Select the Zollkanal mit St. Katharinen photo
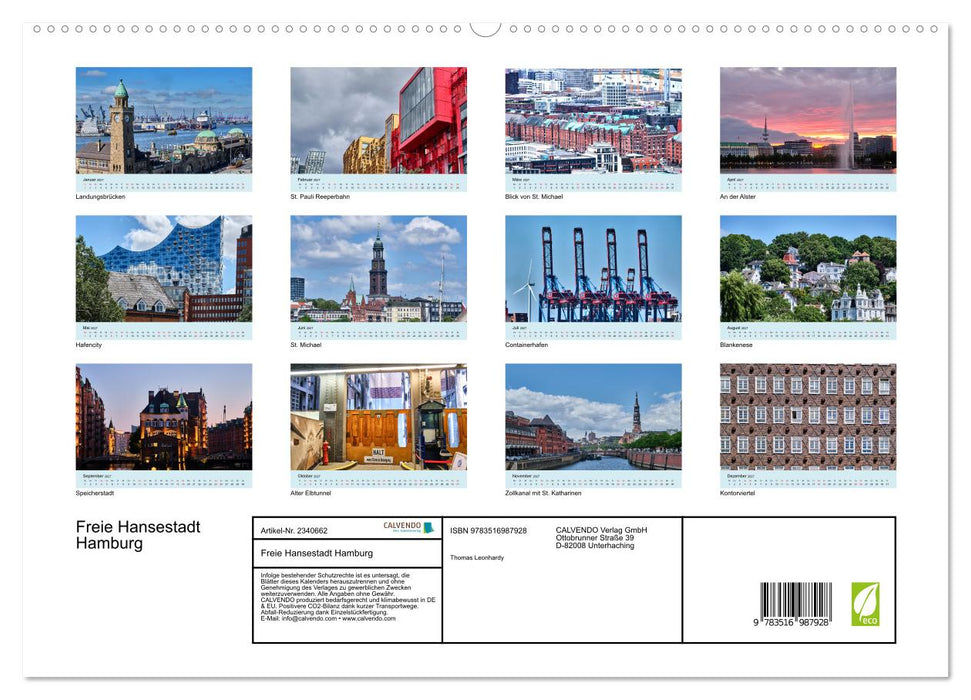This screenshot has height=700, width=971. (x=593, y=417)
